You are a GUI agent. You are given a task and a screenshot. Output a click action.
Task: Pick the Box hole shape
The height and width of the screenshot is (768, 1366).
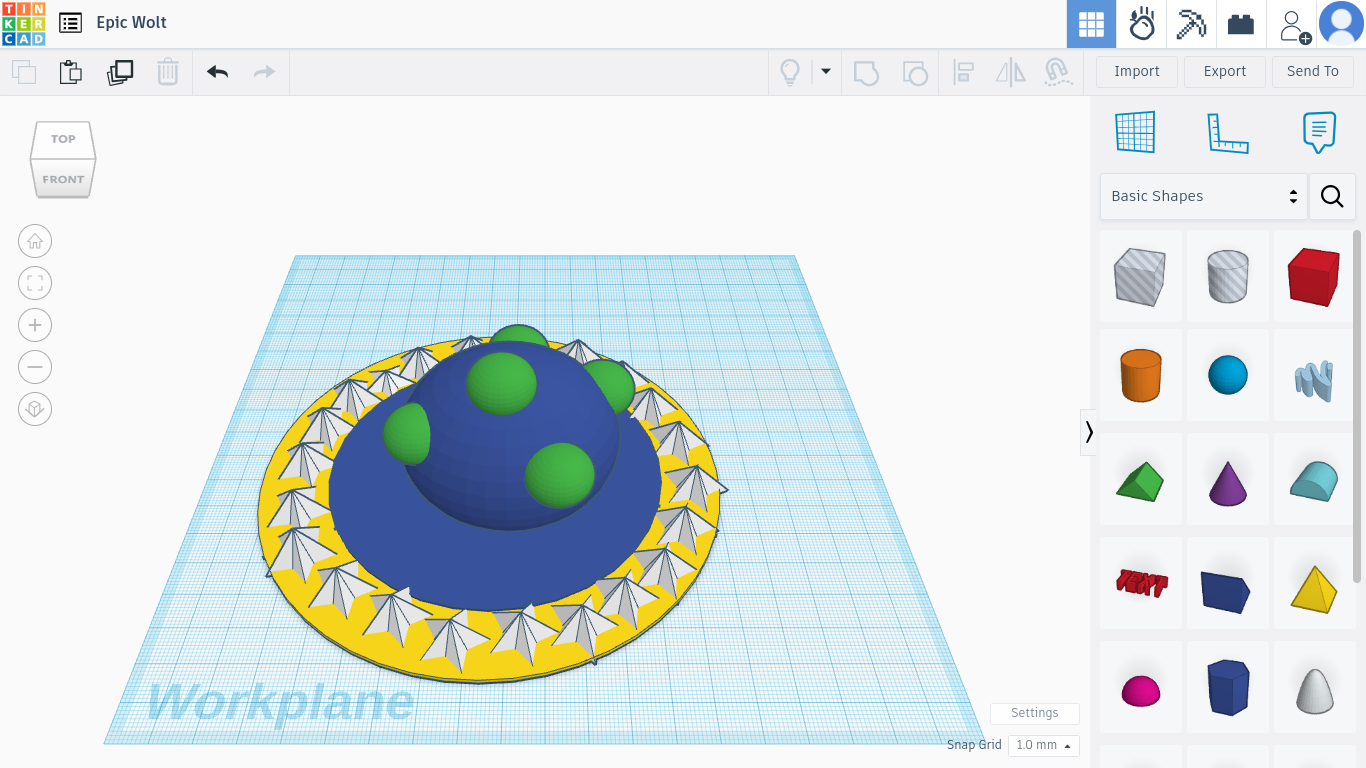(x=1141, y=277)
